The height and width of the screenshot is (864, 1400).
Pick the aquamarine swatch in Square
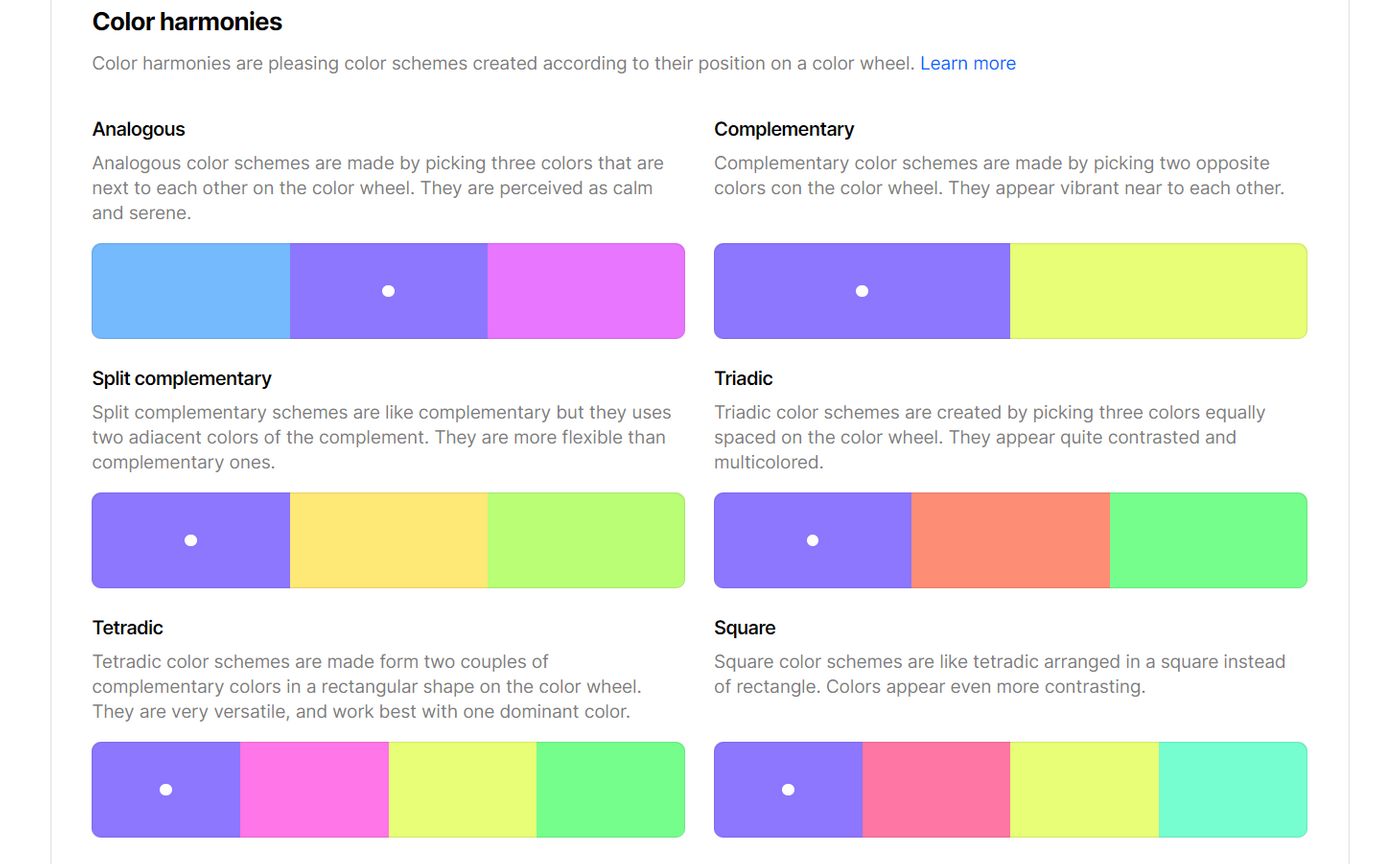[x=1233, y=789]
